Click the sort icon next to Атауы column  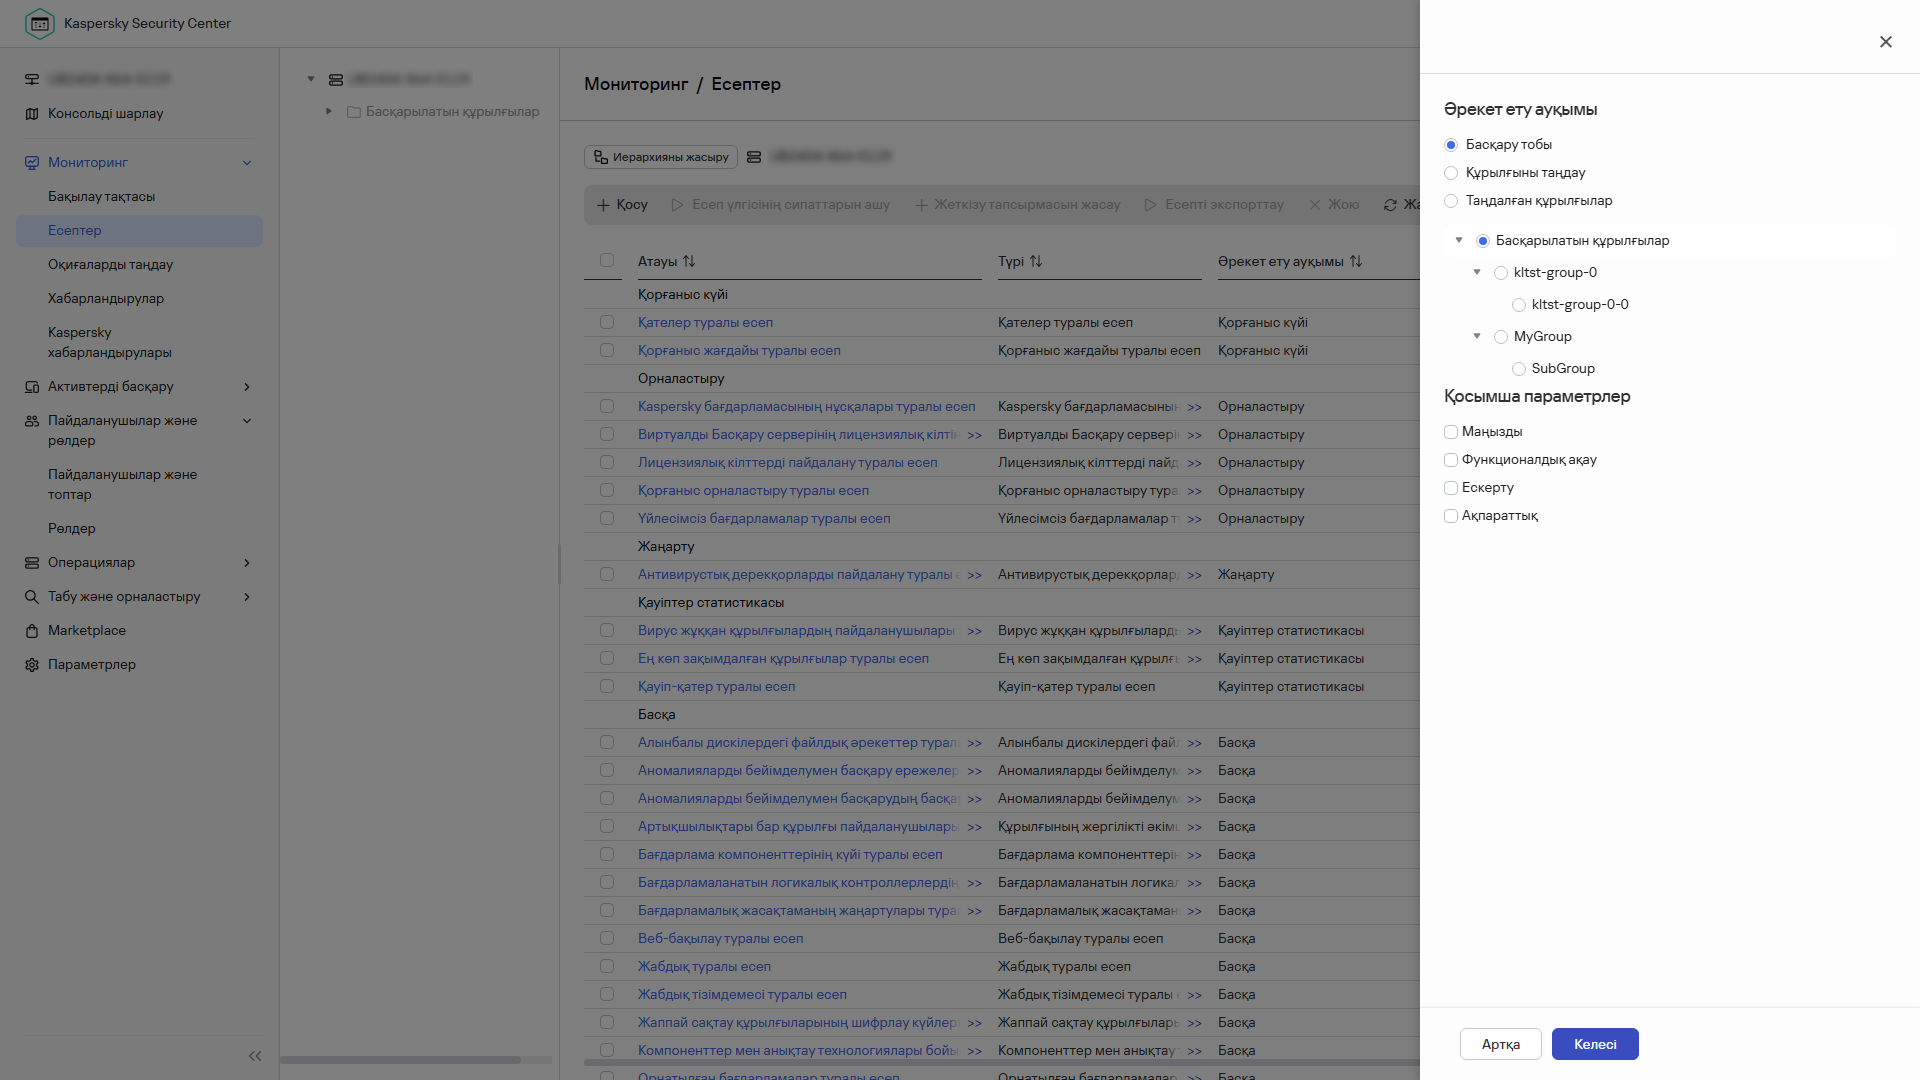click(689, 261)
